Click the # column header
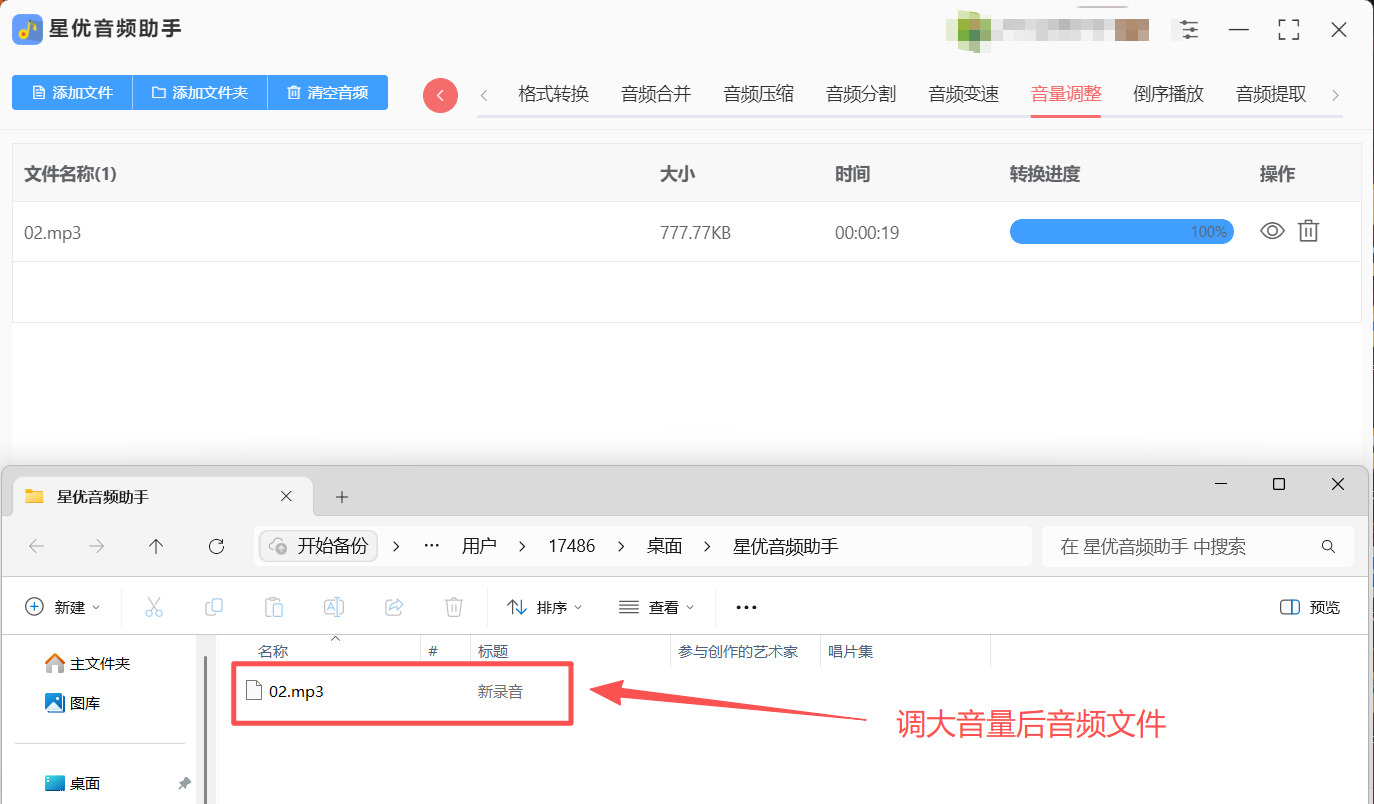Viewport: 1374px width, 804px height. pos(433,651)
